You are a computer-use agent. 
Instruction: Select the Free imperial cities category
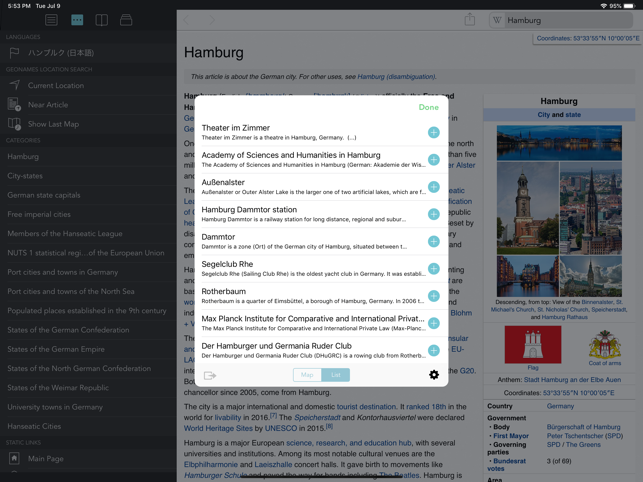(x=88, y=214)
